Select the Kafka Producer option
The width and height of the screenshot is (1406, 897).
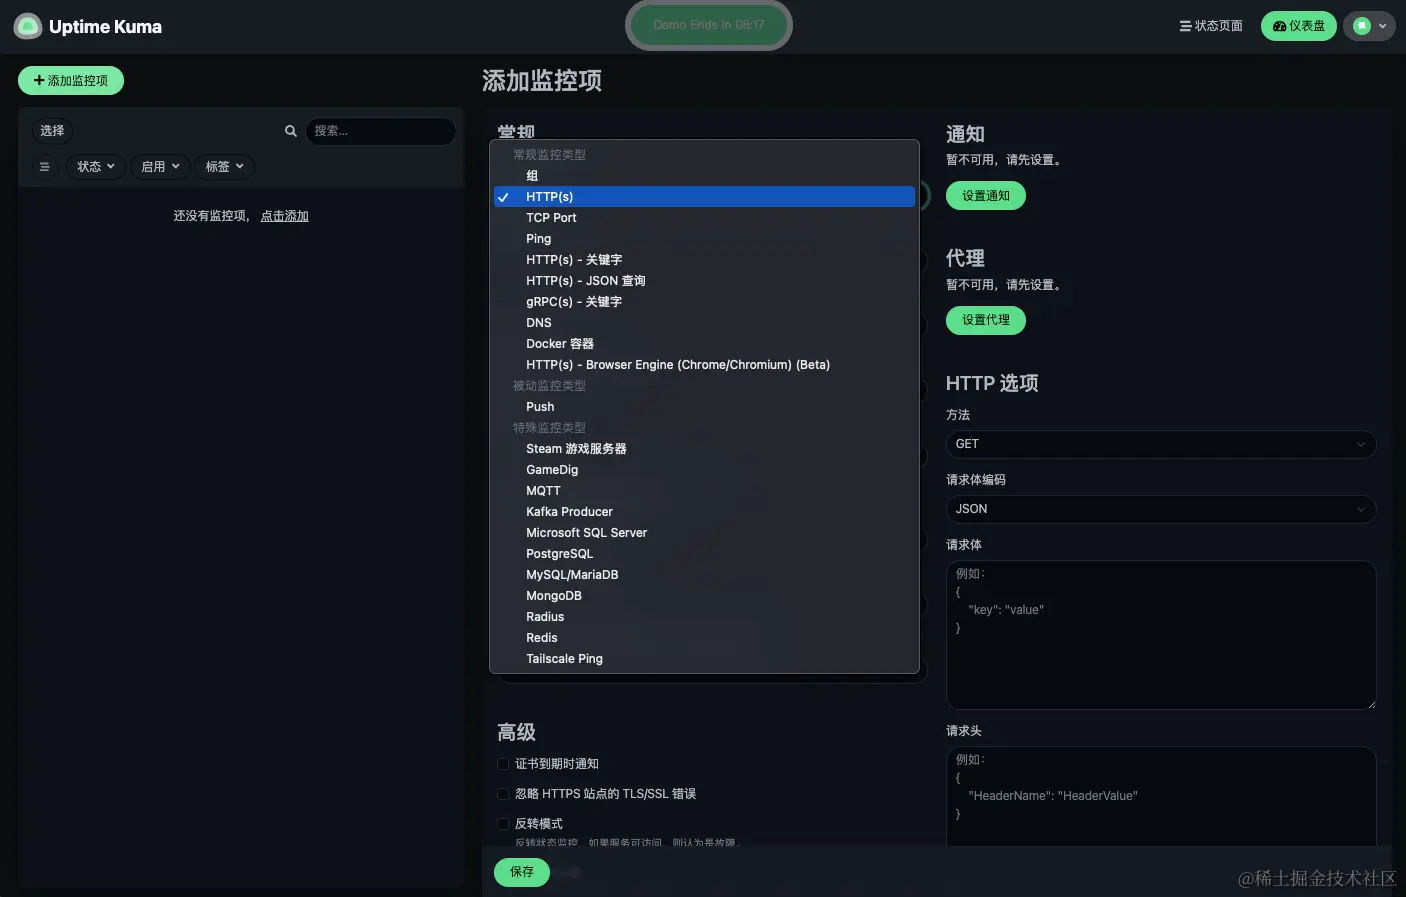pos(704,512)
